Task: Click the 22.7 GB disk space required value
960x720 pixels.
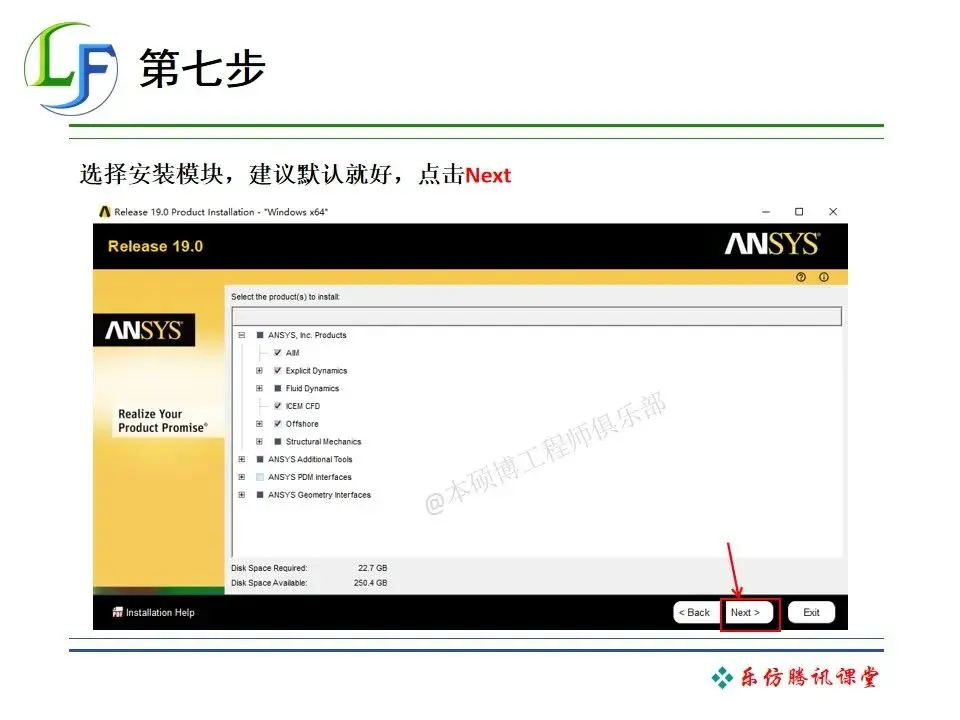Action: [x=372, y=568]
